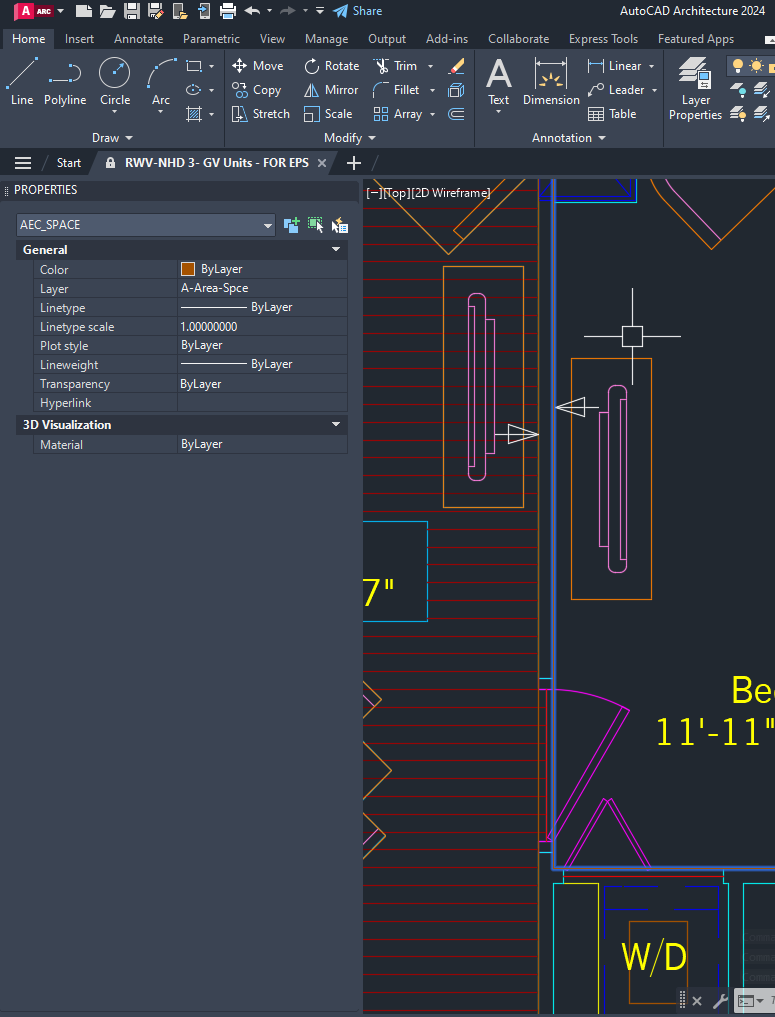Create a Leader annotation
Image resolution: width=775 pixels, height=1017 pixels.
pyautogui.click(x=616, y=90)
